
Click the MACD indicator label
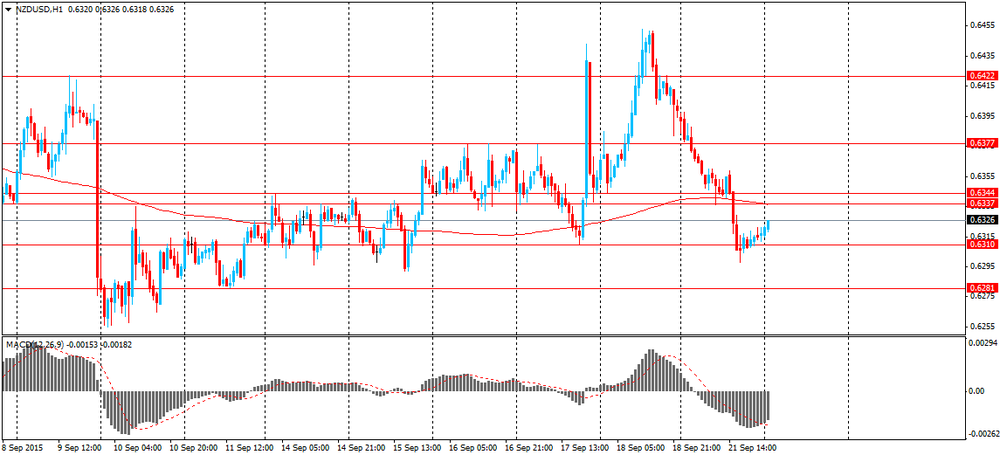(20, 345)
